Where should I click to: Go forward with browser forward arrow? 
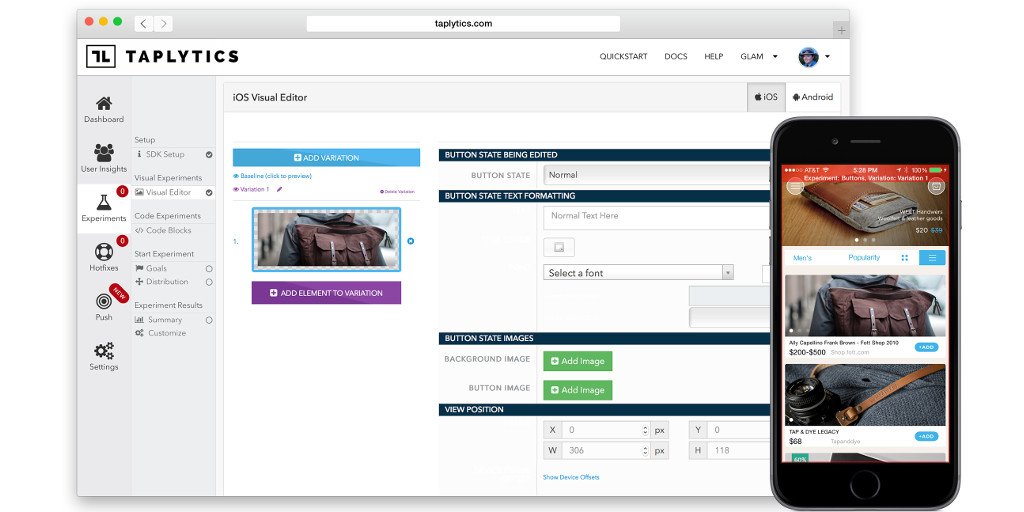(x=163, y=24)
